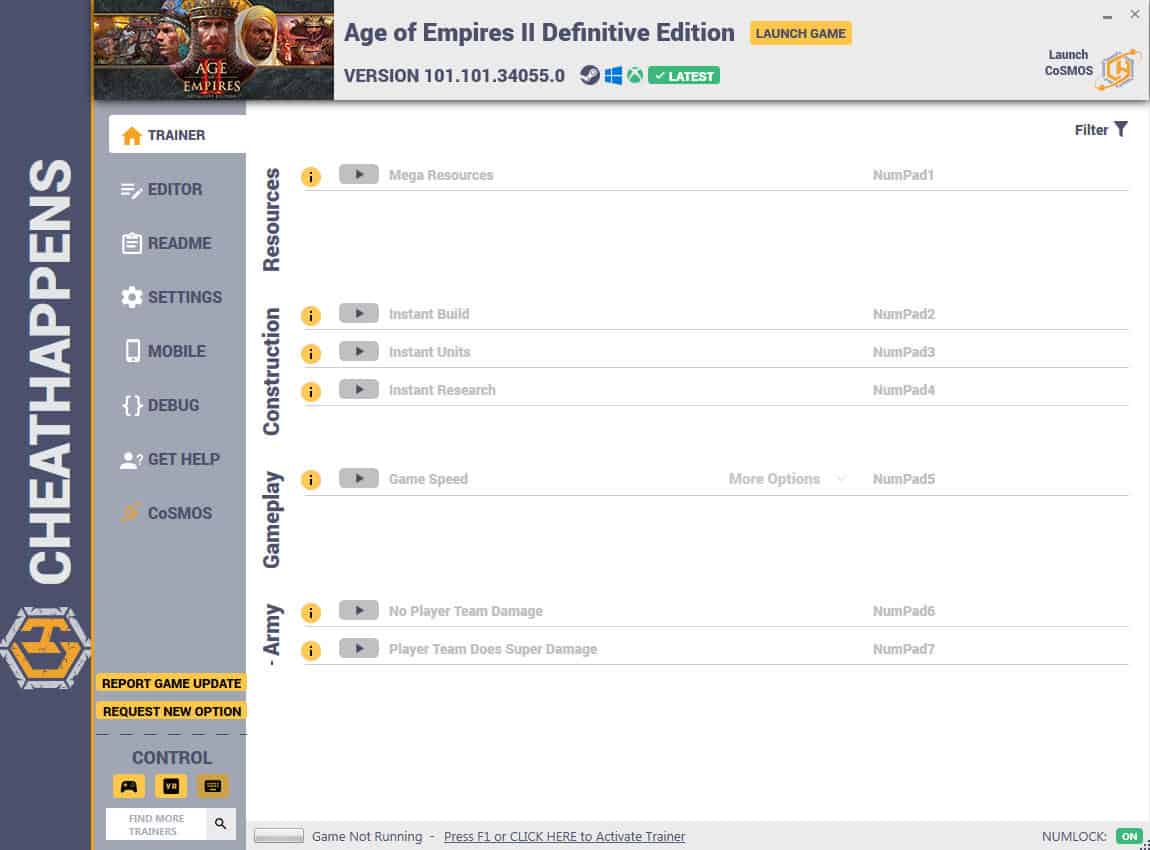This screenshot has width=1150, height=850.
Task: Click Report Game Update button
Action: tap(172, 683)
